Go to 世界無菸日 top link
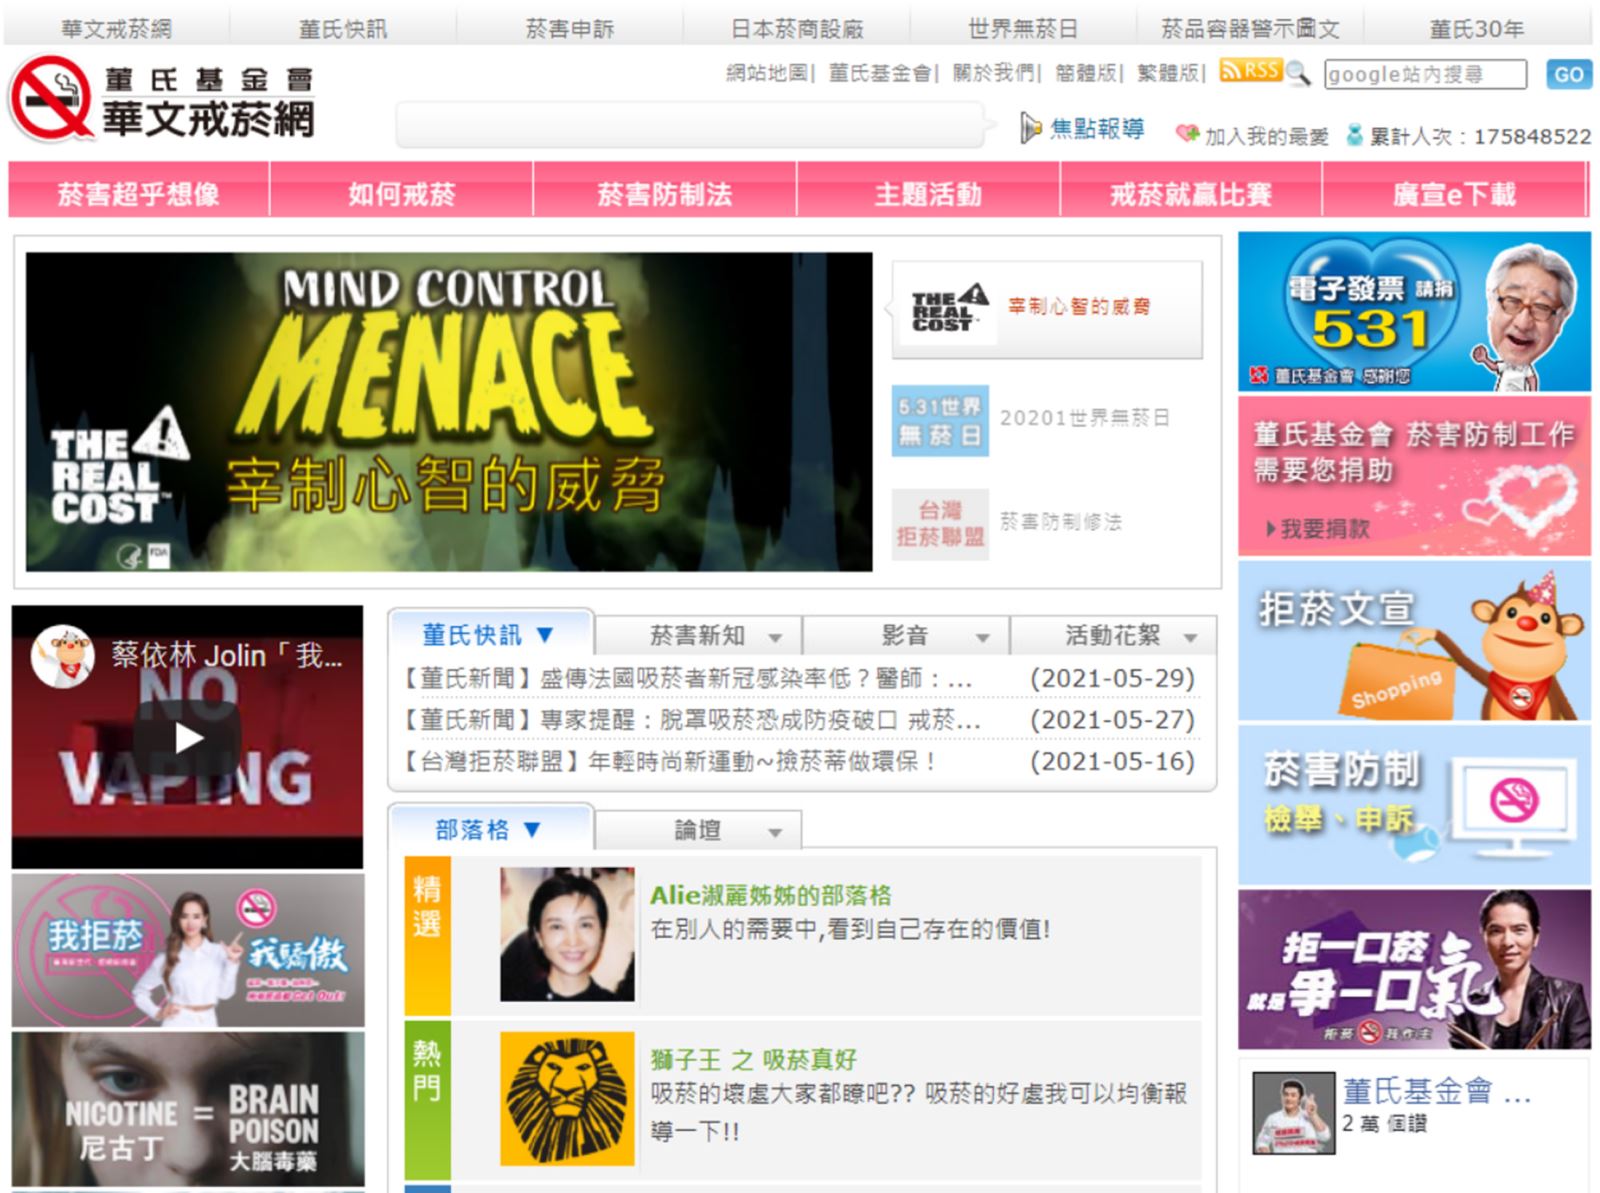 tap(1023, 28)
